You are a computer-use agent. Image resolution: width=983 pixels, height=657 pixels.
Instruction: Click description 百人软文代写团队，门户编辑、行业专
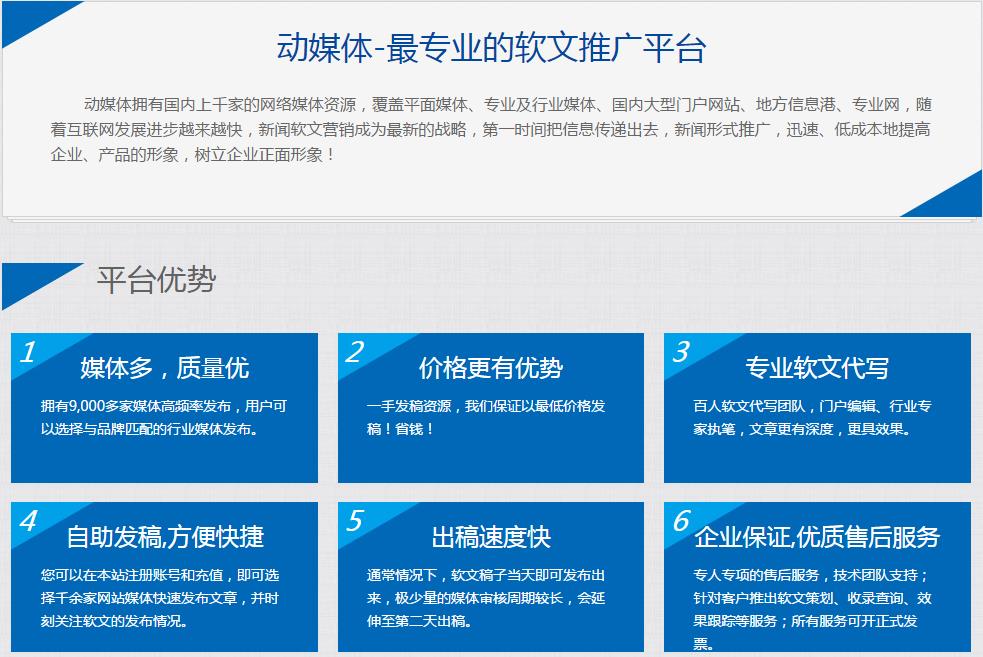(812, 406)
